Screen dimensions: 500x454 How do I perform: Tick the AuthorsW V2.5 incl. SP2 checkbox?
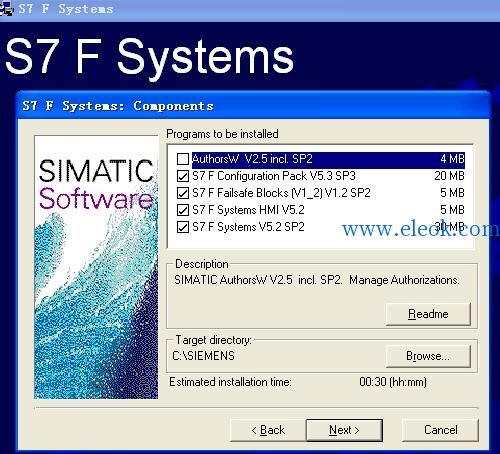point(183,159)
